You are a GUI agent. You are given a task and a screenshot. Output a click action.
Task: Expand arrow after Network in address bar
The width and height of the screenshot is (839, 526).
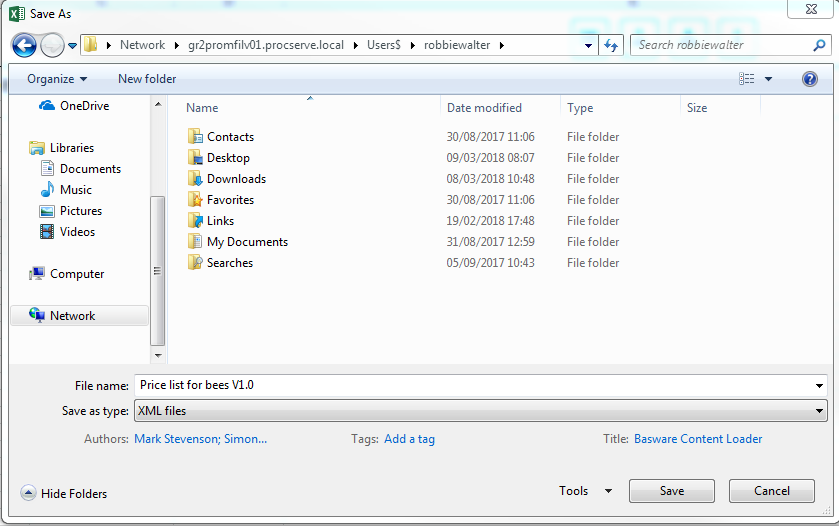(177, 45)
